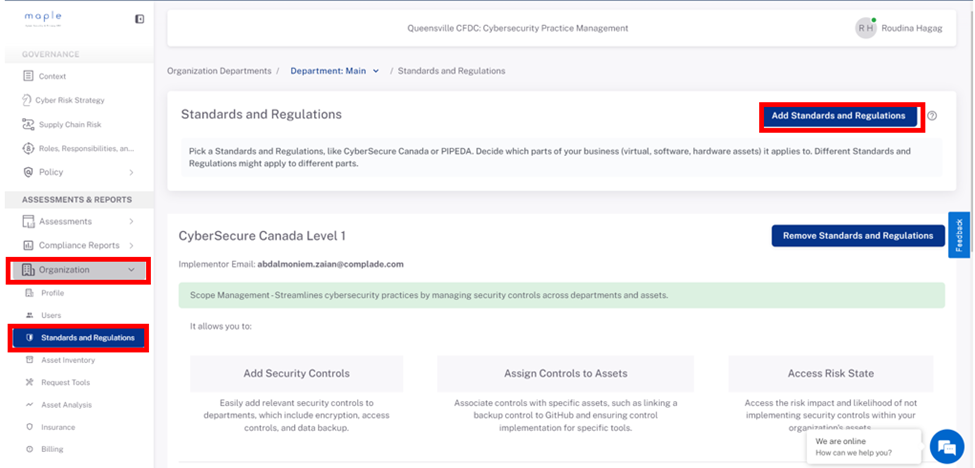Image resolution: width=975 pixels, height=468 pixels.
Task: Click the Profile icon
Action: (29, 293)
